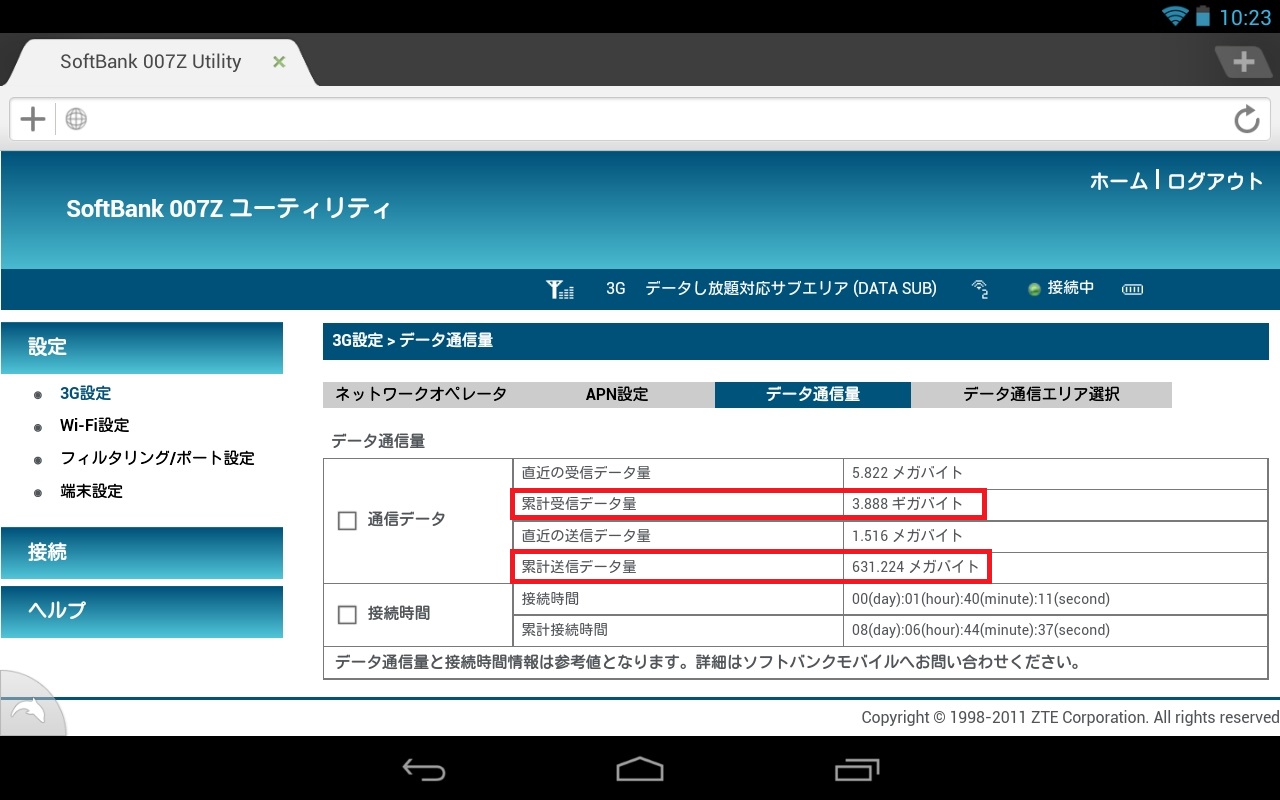Click the 1.516 メガバイト value

tap(907, 535)
